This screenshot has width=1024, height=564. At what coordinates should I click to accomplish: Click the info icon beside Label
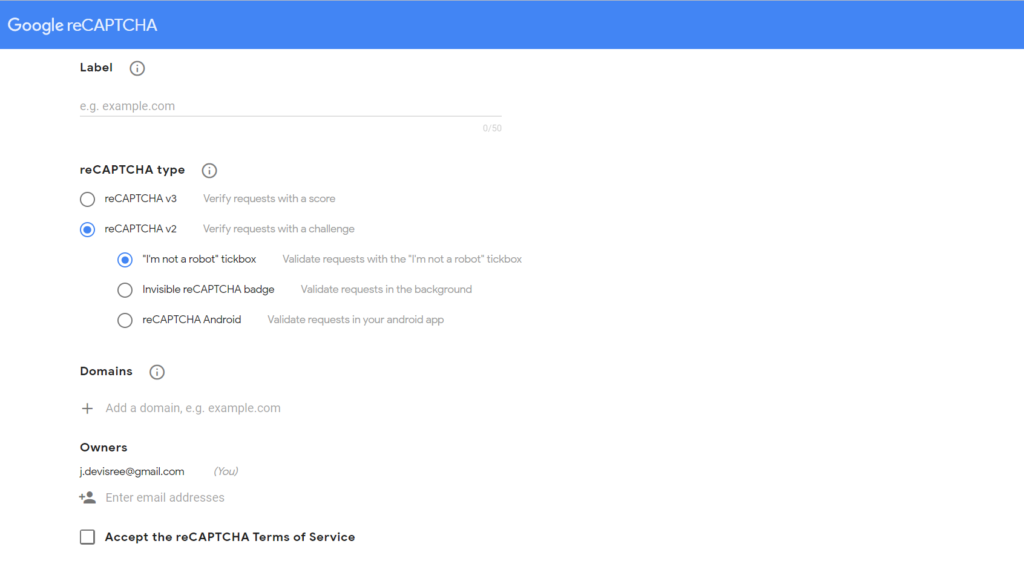tap(137, 68)
